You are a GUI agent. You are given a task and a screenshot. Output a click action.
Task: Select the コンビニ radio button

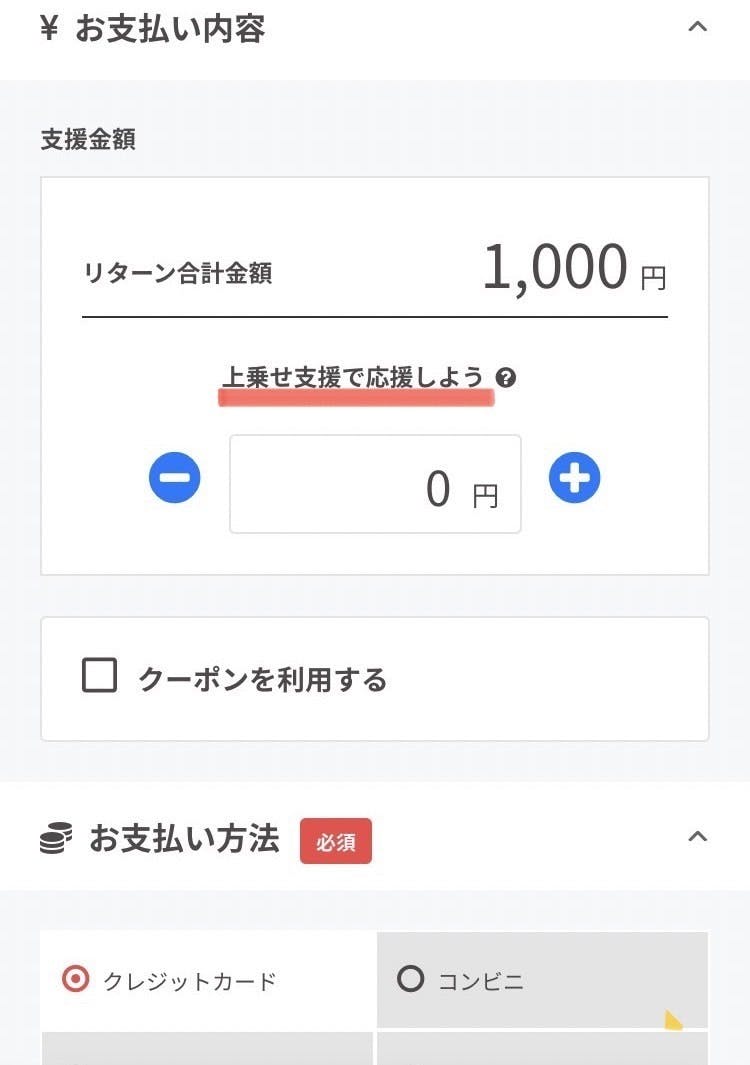[411, 979]
